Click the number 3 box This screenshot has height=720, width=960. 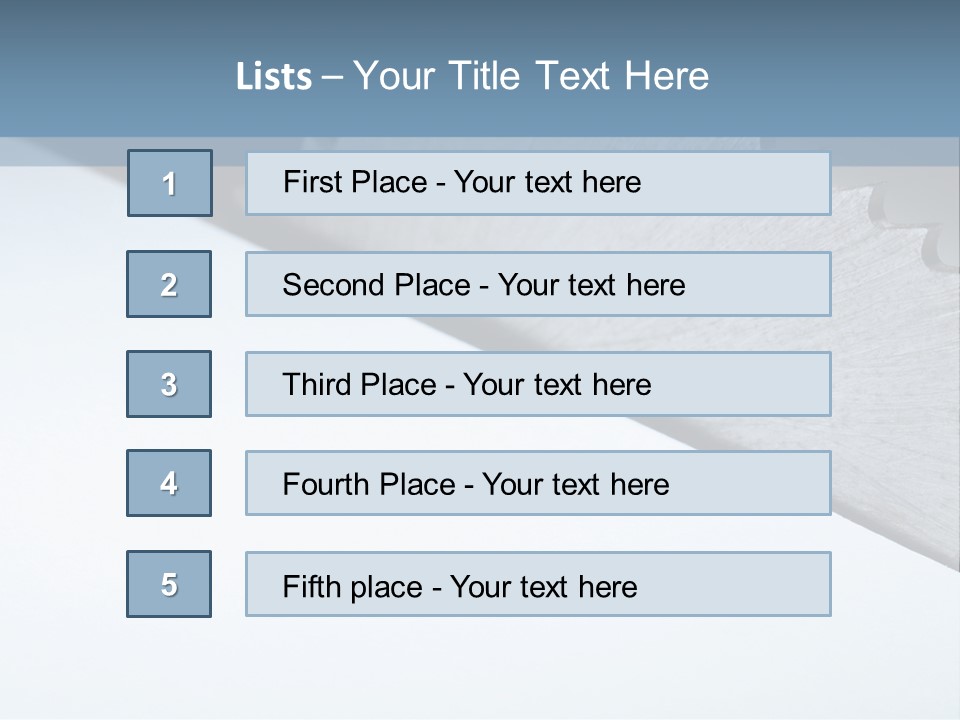tap(169, 384)
